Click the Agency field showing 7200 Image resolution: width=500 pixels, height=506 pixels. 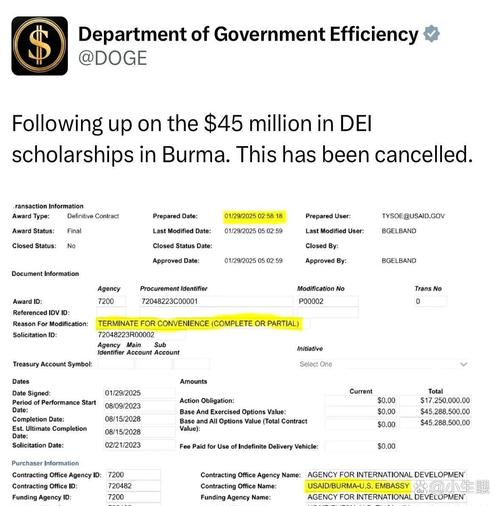111,301
